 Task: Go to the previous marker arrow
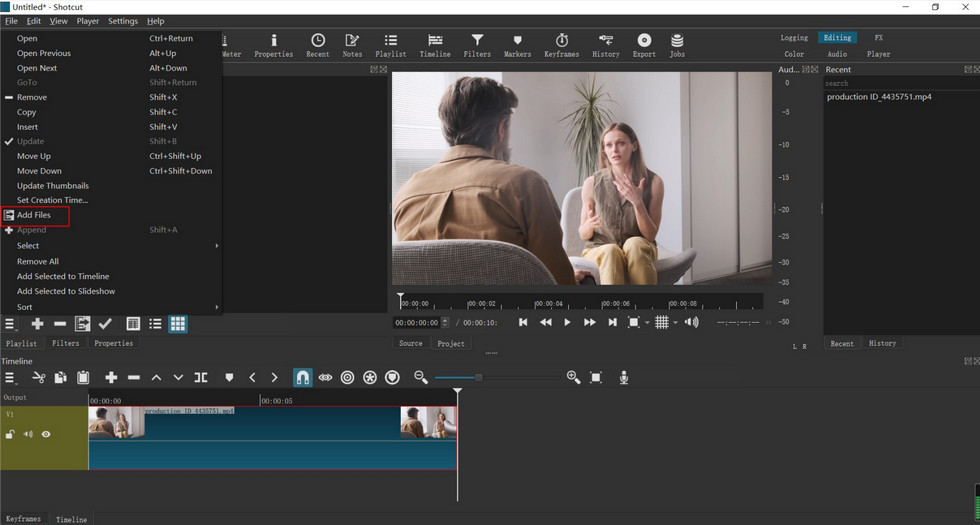pyautogui.click(x=252, y=378)
